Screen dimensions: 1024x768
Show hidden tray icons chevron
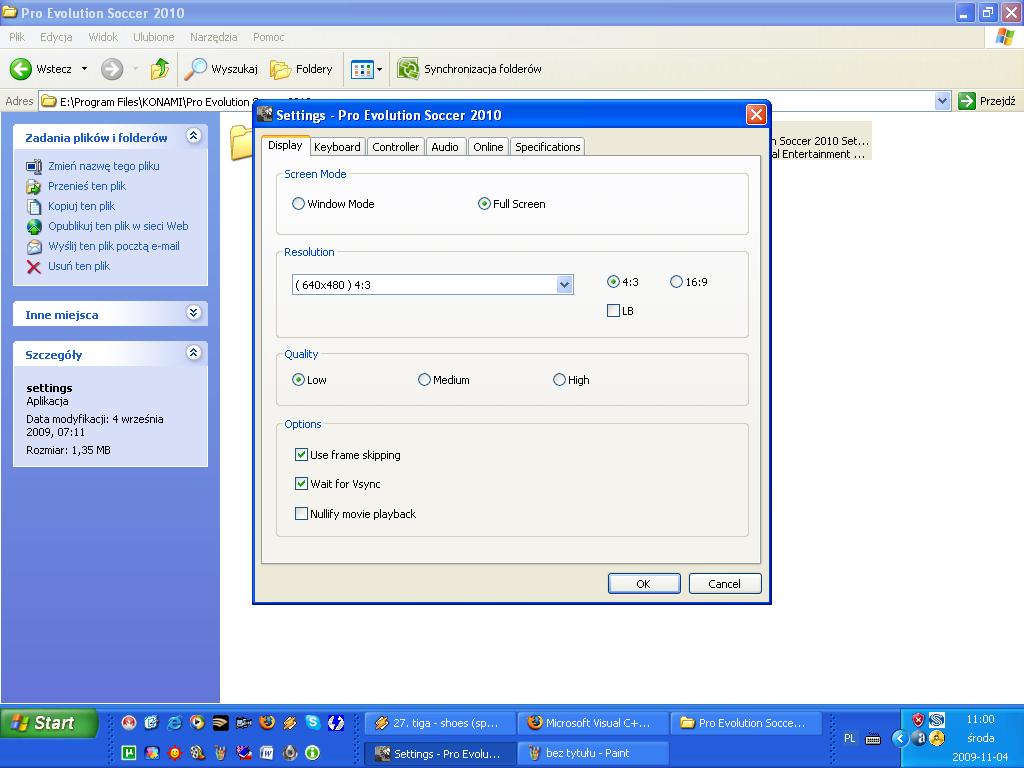point(900,739)
